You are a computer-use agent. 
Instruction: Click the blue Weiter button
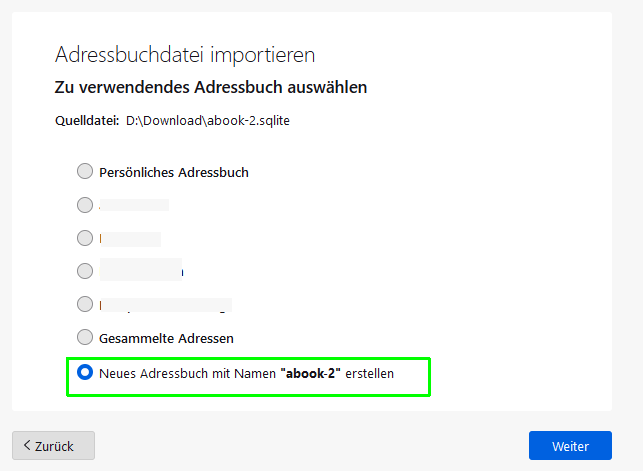click(570, 446)
